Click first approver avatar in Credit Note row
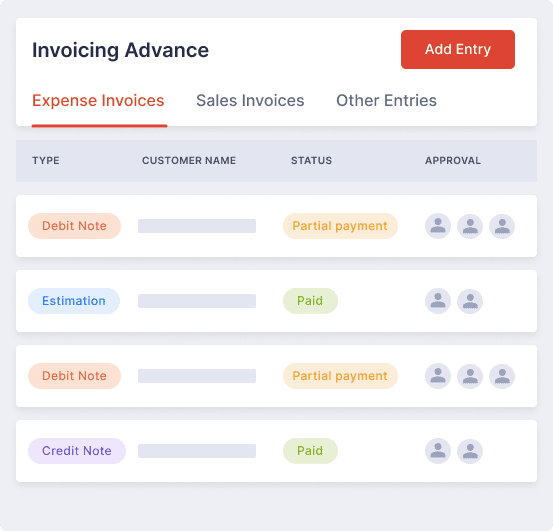This screenshot has width=553, height=531. (x=438, y=451)
